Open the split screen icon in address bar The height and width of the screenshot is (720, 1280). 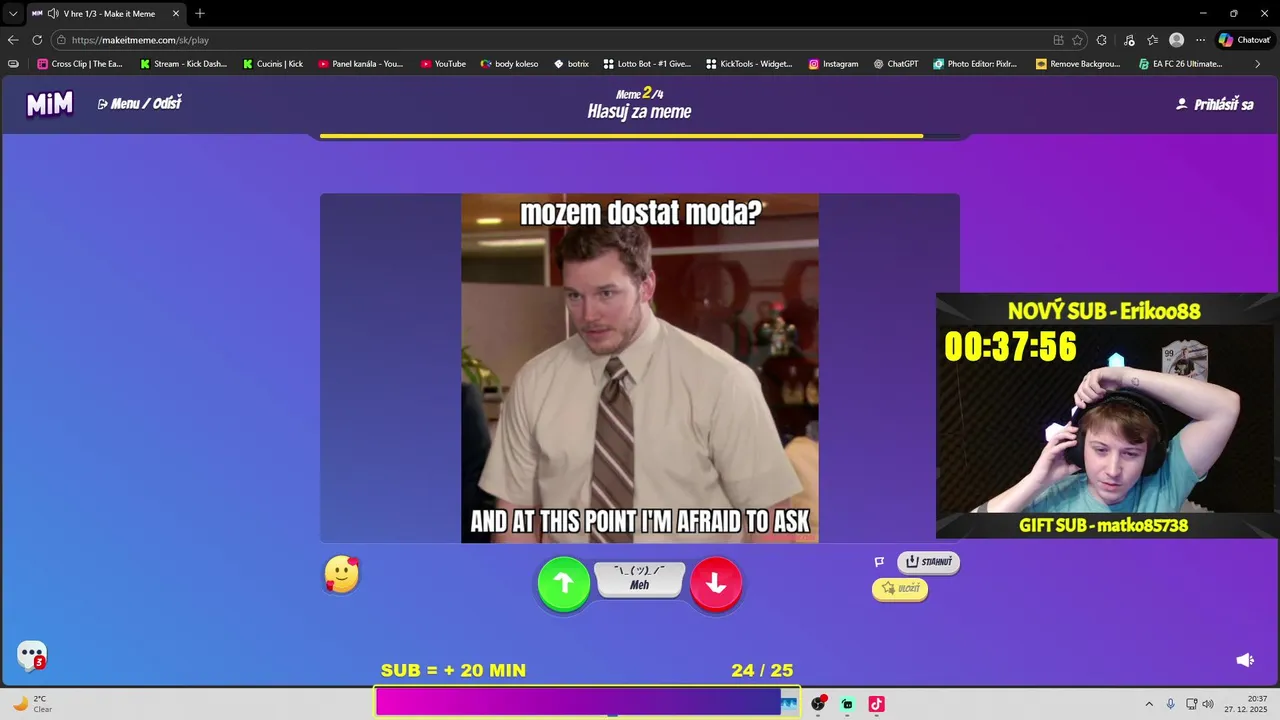(1058, 40)
